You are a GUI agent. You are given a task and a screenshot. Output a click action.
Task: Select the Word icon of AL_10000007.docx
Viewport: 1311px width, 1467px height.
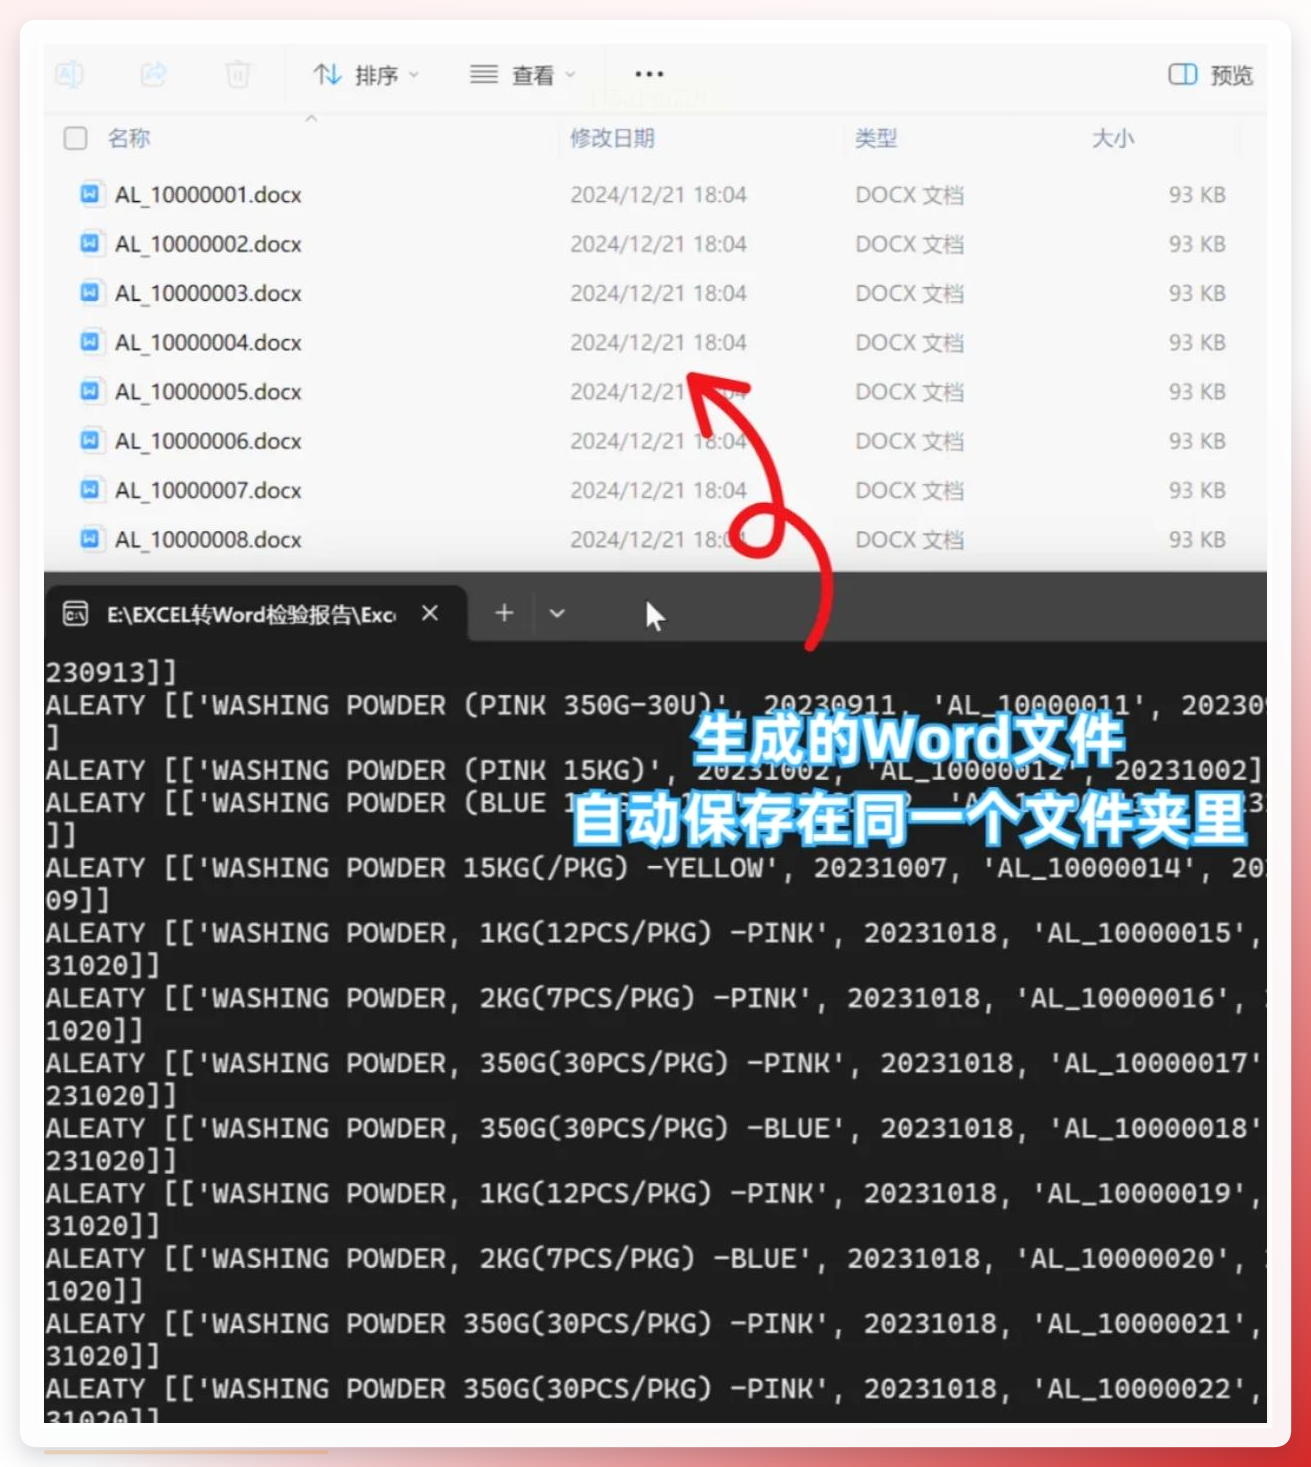(x=90, y=489)
